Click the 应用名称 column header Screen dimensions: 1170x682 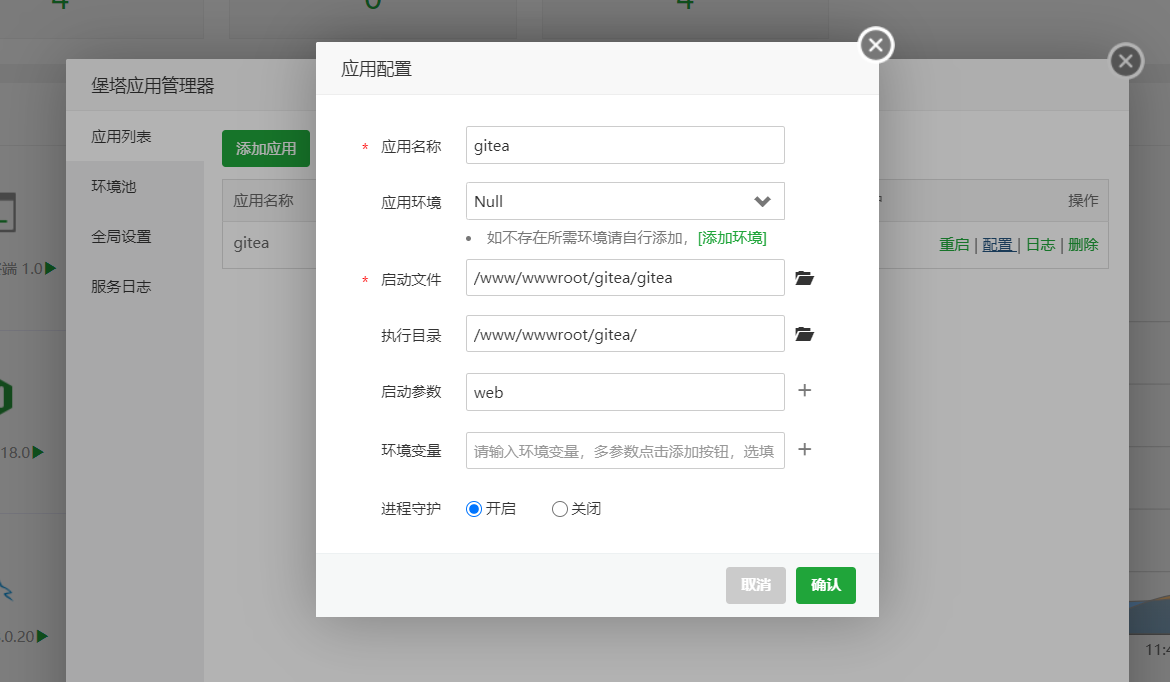click(263, 201)
